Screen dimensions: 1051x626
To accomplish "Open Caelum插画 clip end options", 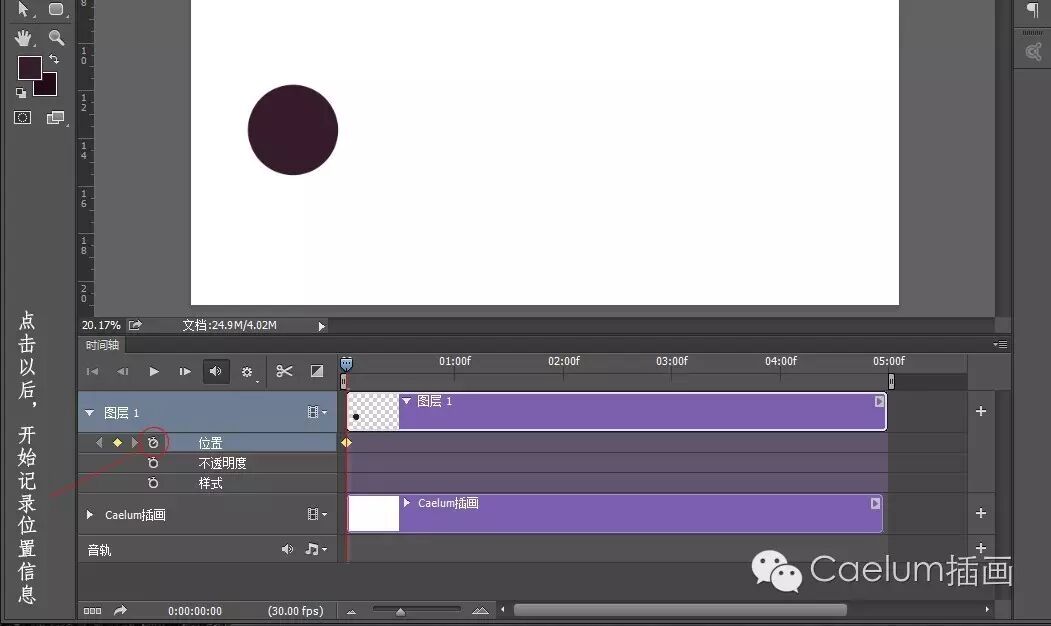I will click(875, 503).
